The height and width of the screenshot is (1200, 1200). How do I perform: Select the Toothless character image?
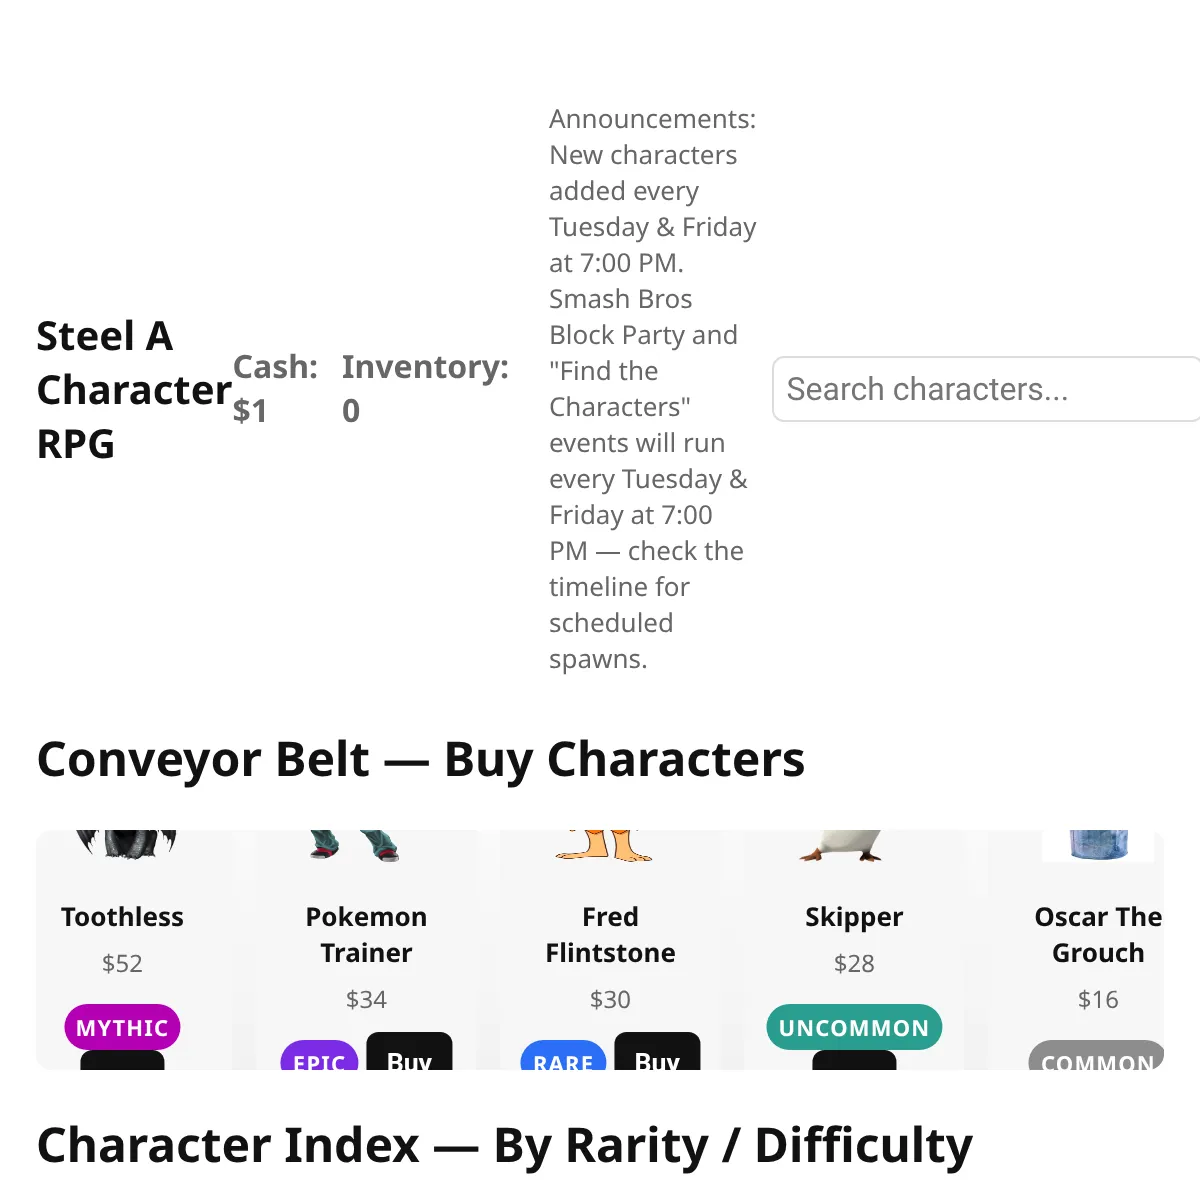coord(126,845)
